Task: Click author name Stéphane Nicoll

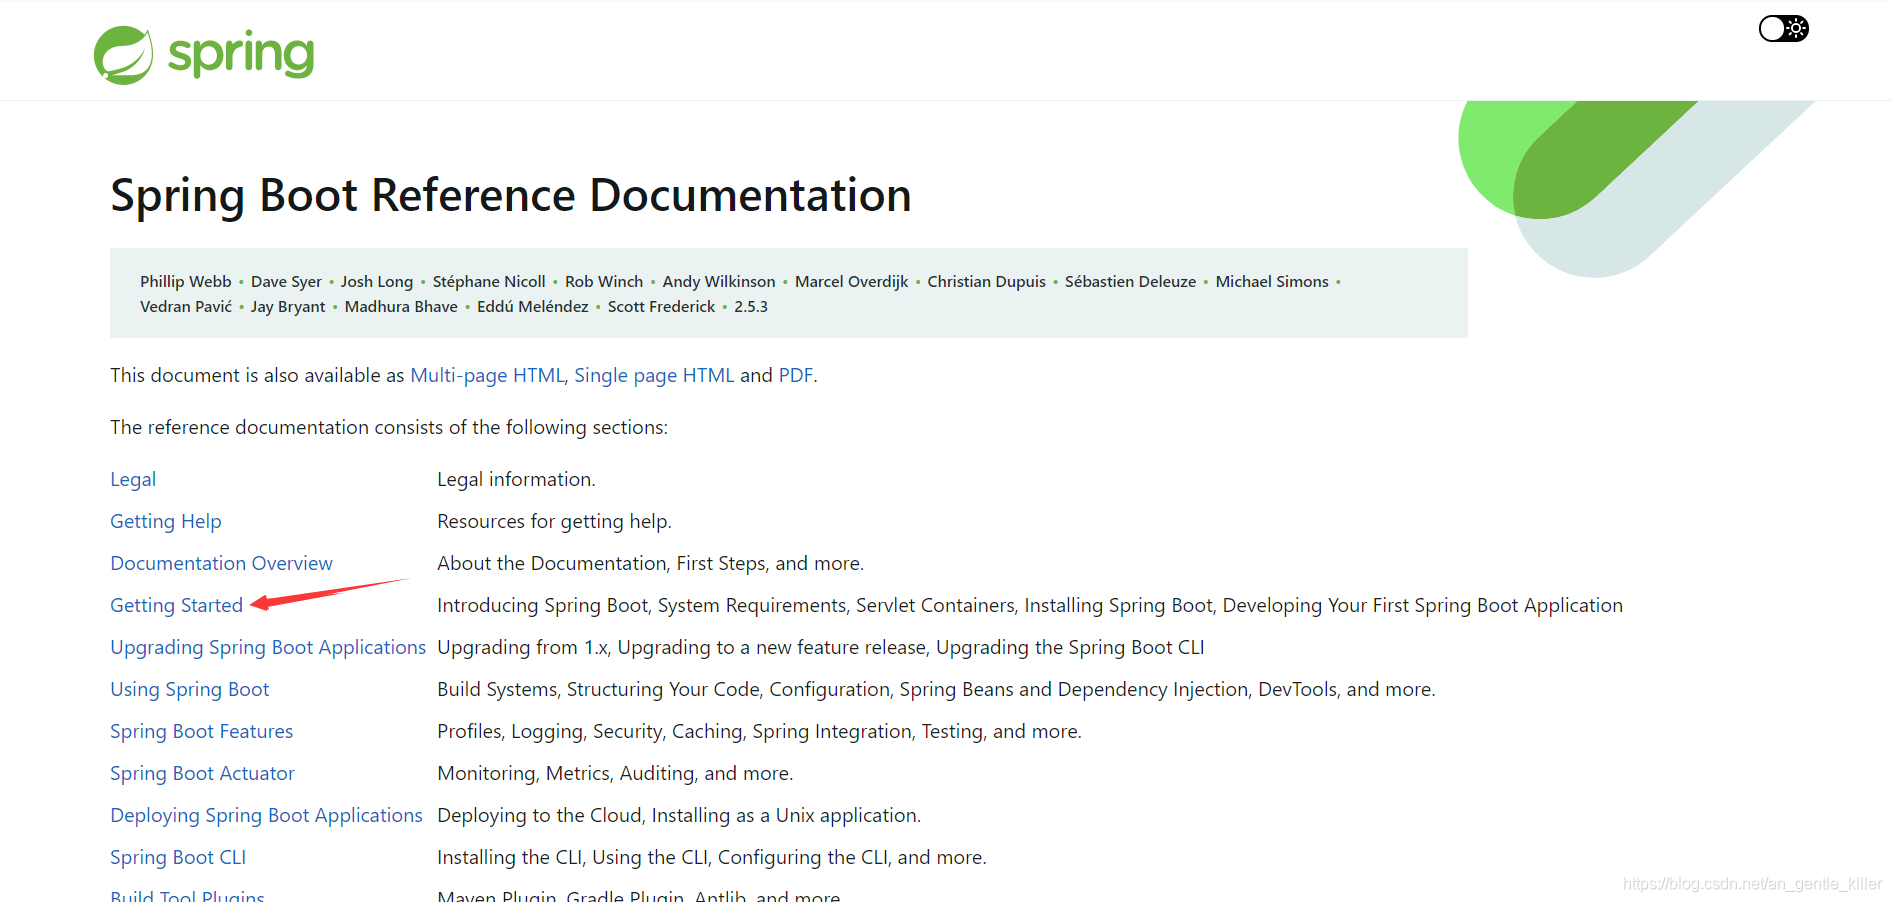Action: [489, 282]
